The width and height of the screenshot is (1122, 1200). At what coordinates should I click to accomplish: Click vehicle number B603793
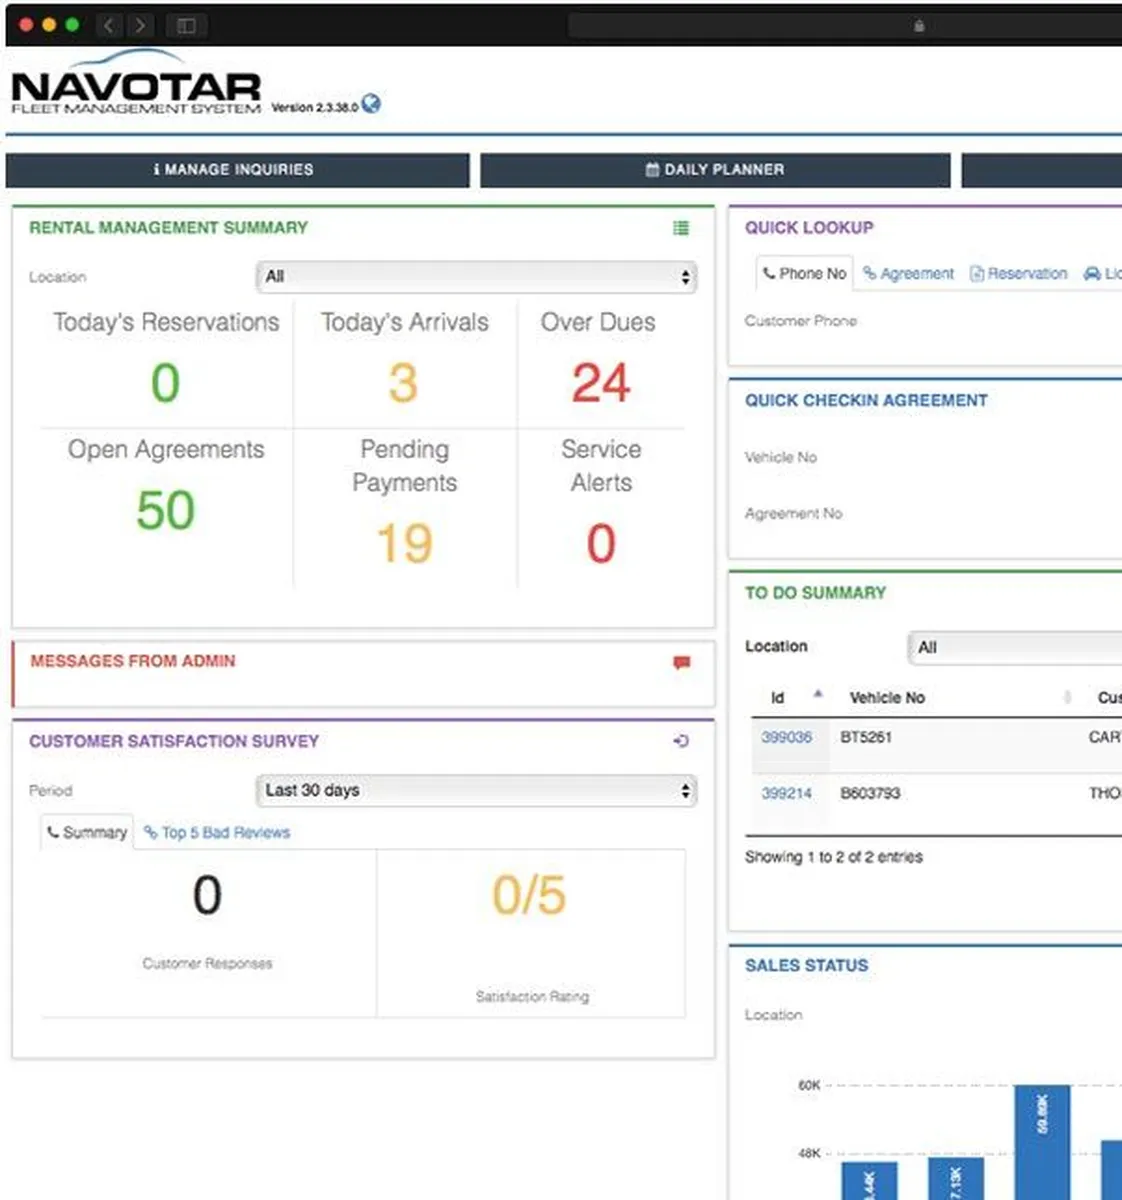(870, 793)
